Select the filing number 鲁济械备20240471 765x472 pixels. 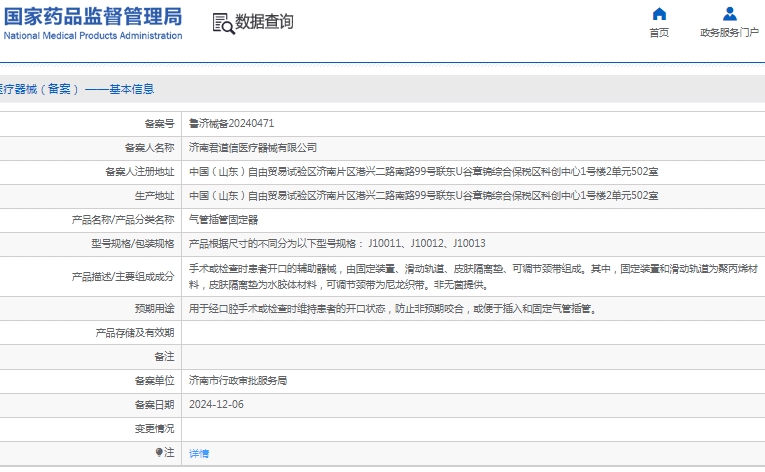(x=232, y=123)
